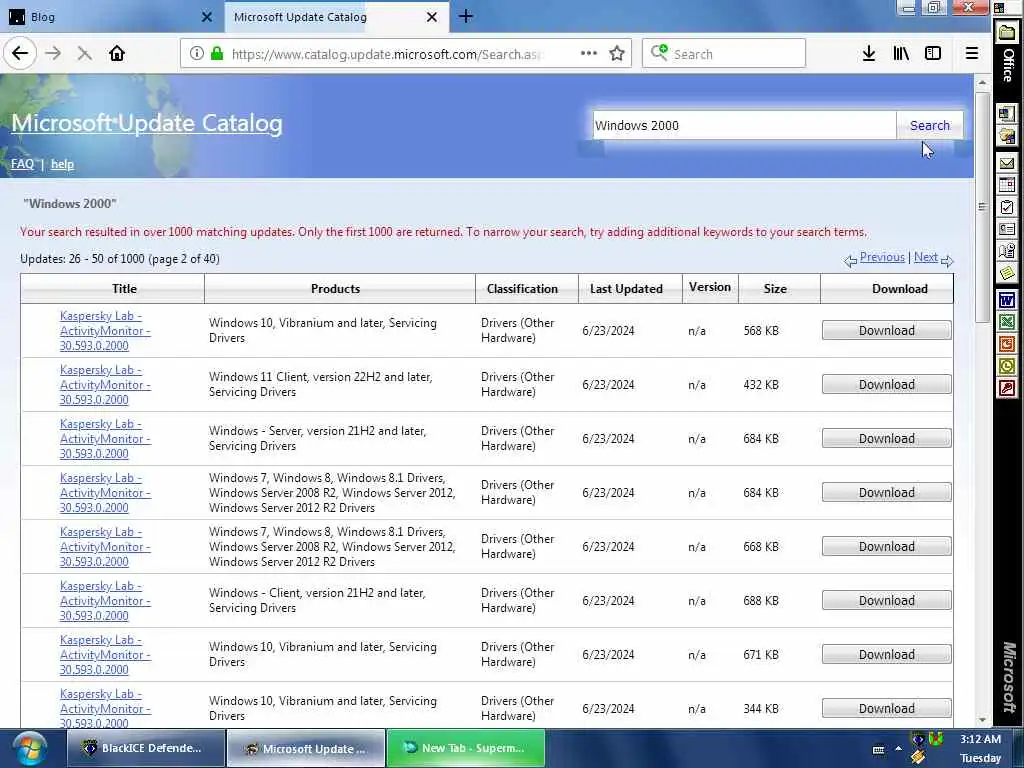Open the help link
The width and height of the screenshot is (1024, 768).
tap(63, 164)
